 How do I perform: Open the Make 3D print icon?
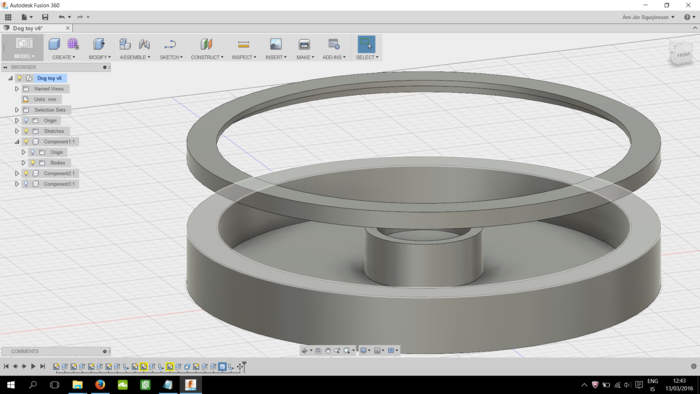pyautogui.click(x=304, y=44)
